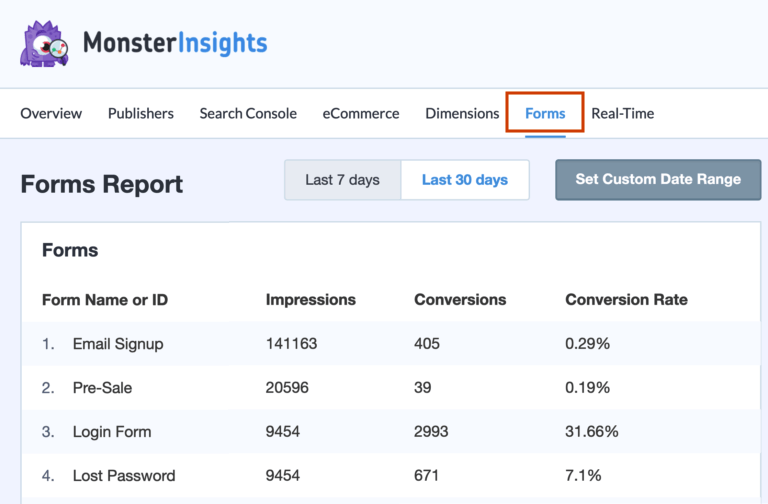Click the Impressions column header
The width and height of the screenshot is (768, 504).
coord(311,299)
